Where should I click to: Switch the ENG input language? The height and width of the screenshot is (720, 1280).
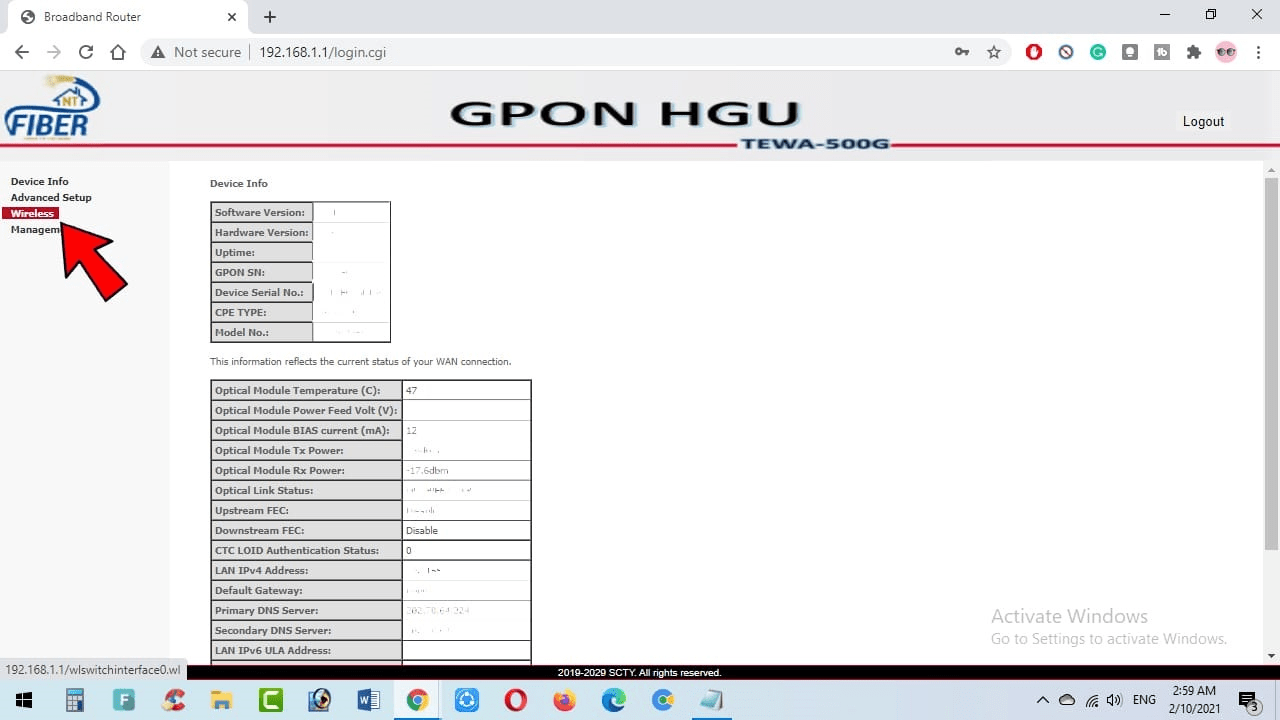tap(1145, 700)
